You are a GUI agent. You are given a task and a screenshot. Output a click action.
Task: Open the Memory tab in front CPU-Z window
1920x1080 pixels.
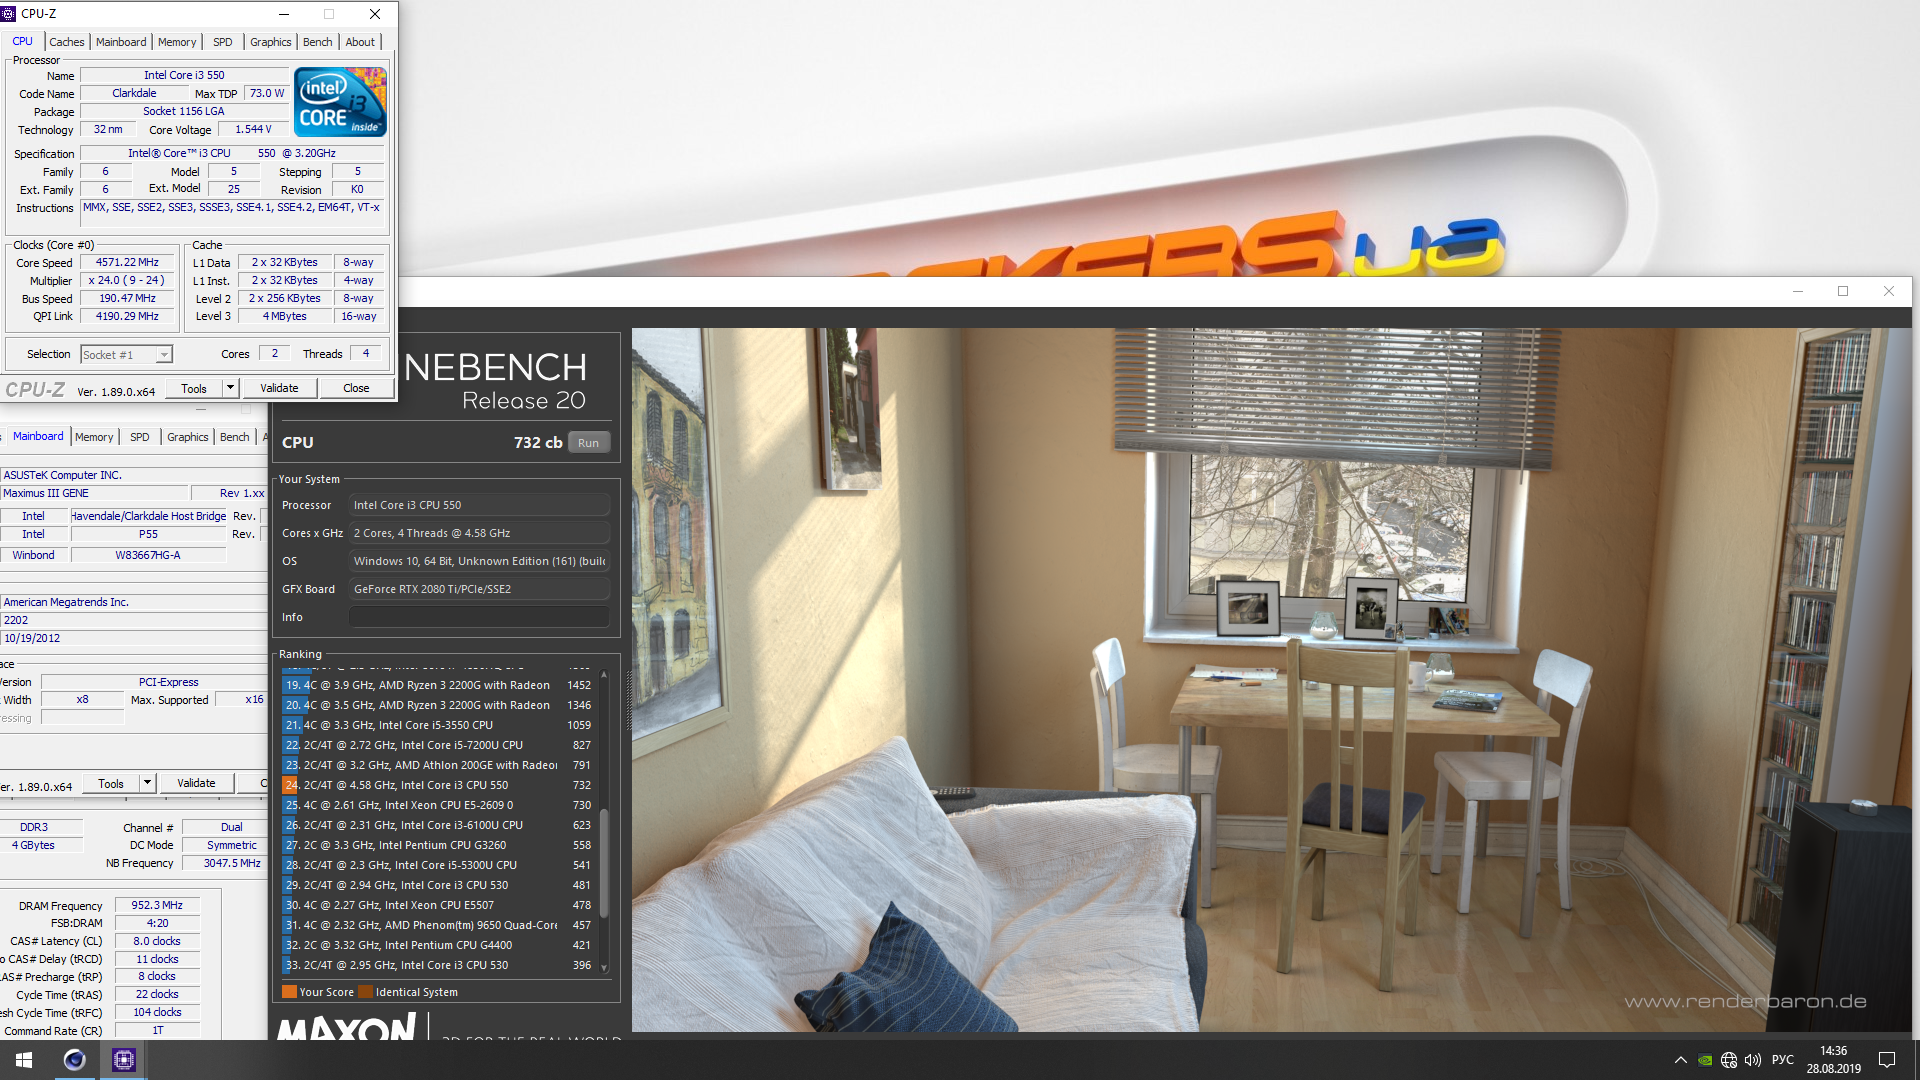[177, 42]
